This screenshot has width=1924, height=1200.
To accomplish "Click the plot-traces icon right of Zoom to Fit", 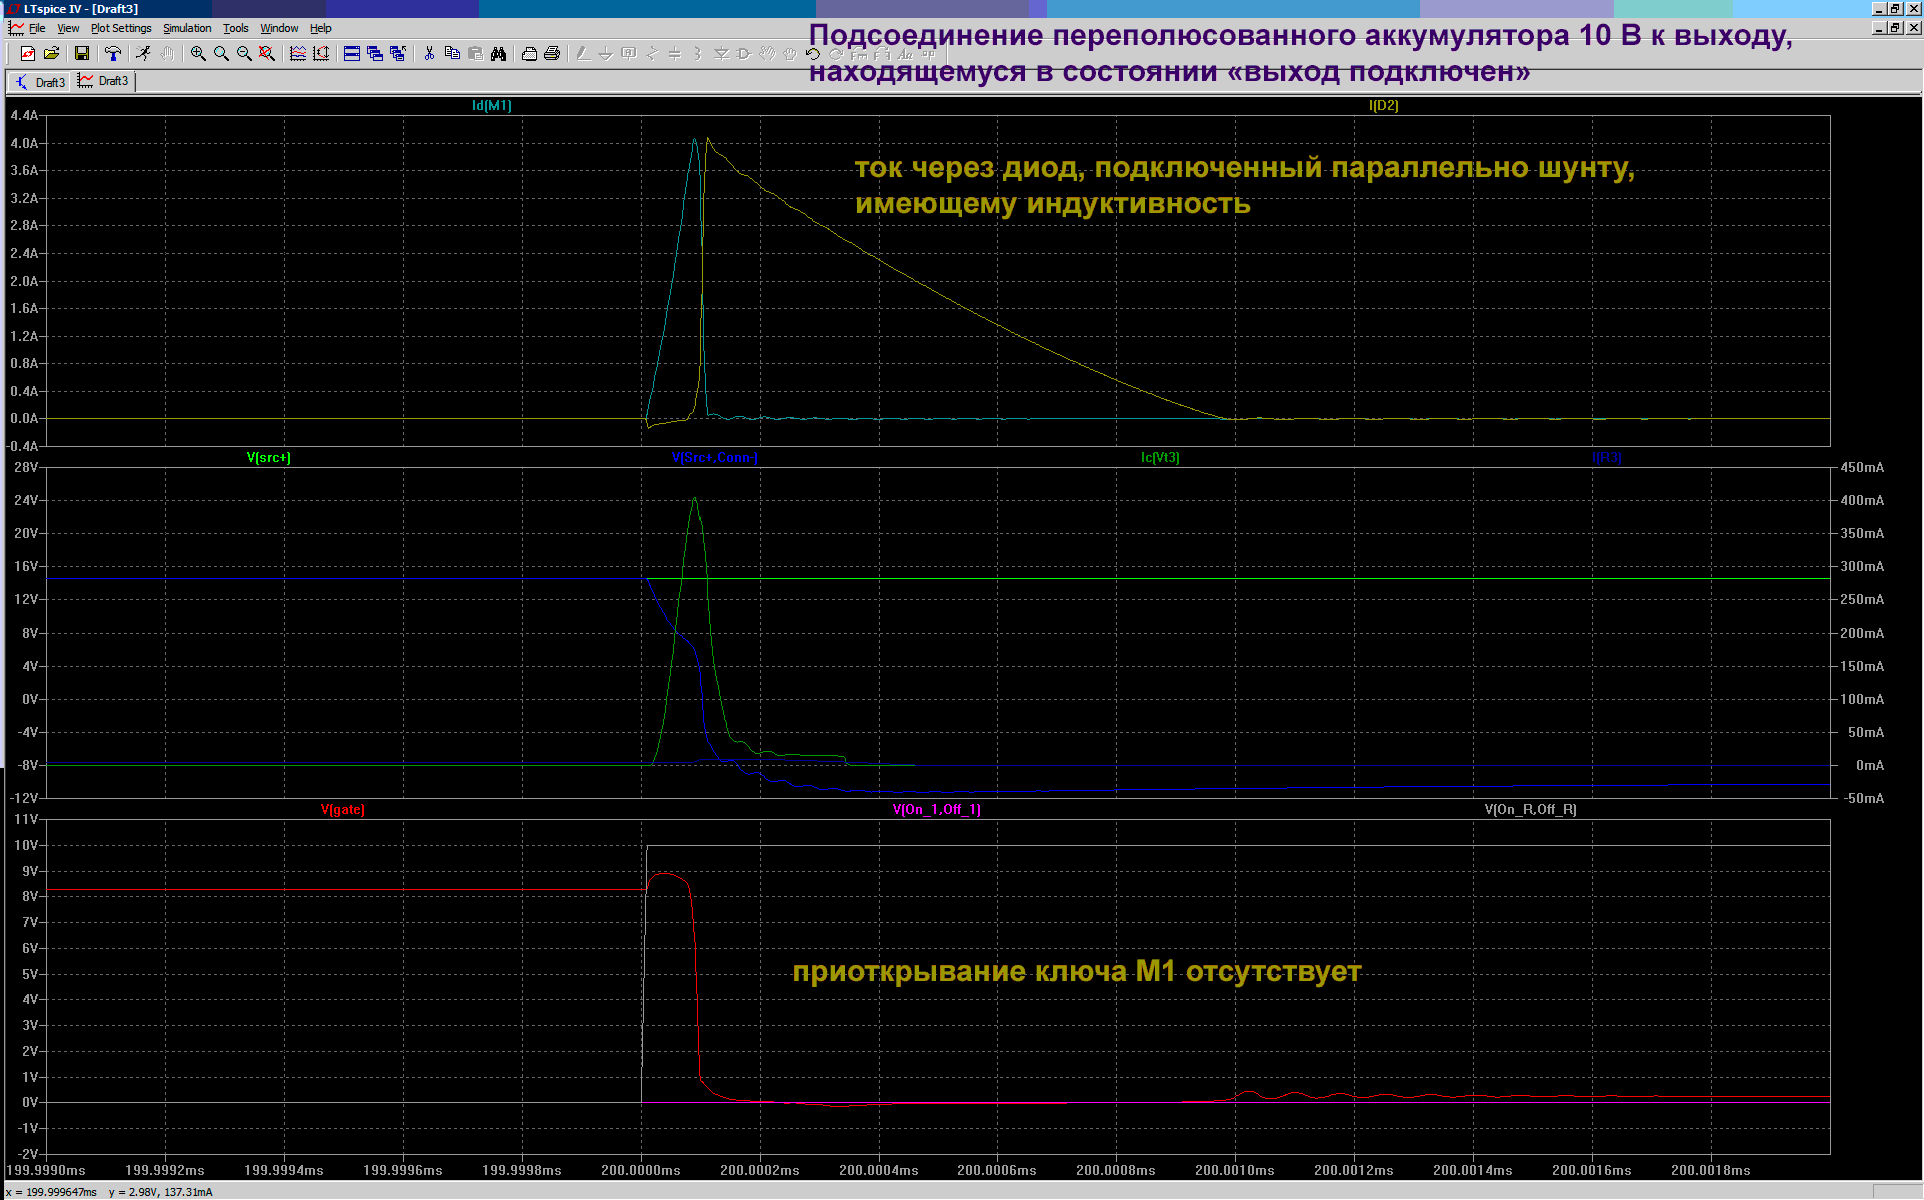I will [x=298, y=53].
